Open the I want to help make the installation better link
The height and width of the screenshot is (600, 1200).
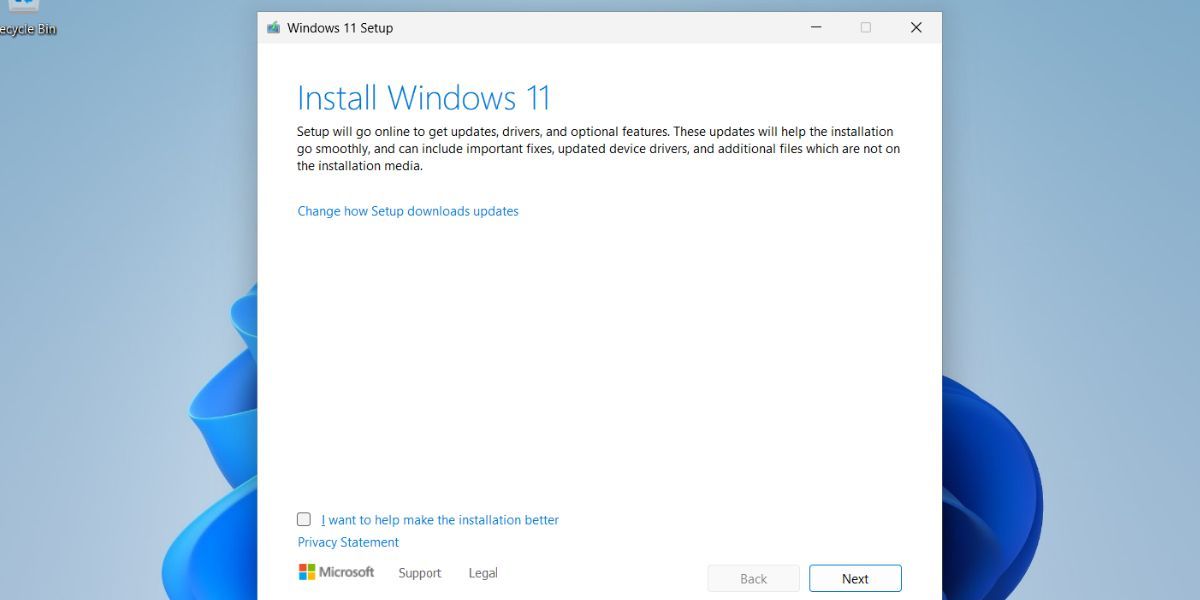tap(440, 520)
